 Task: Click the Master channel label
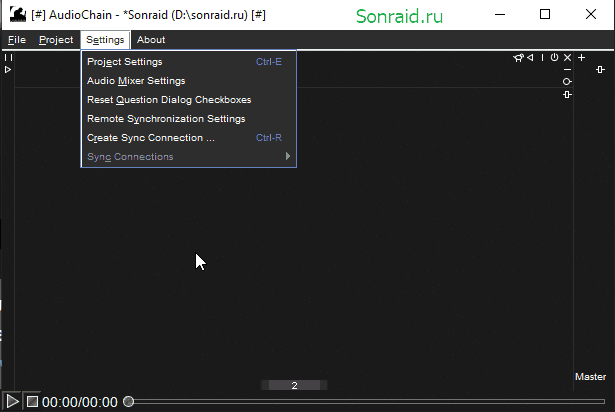(590, 377)
